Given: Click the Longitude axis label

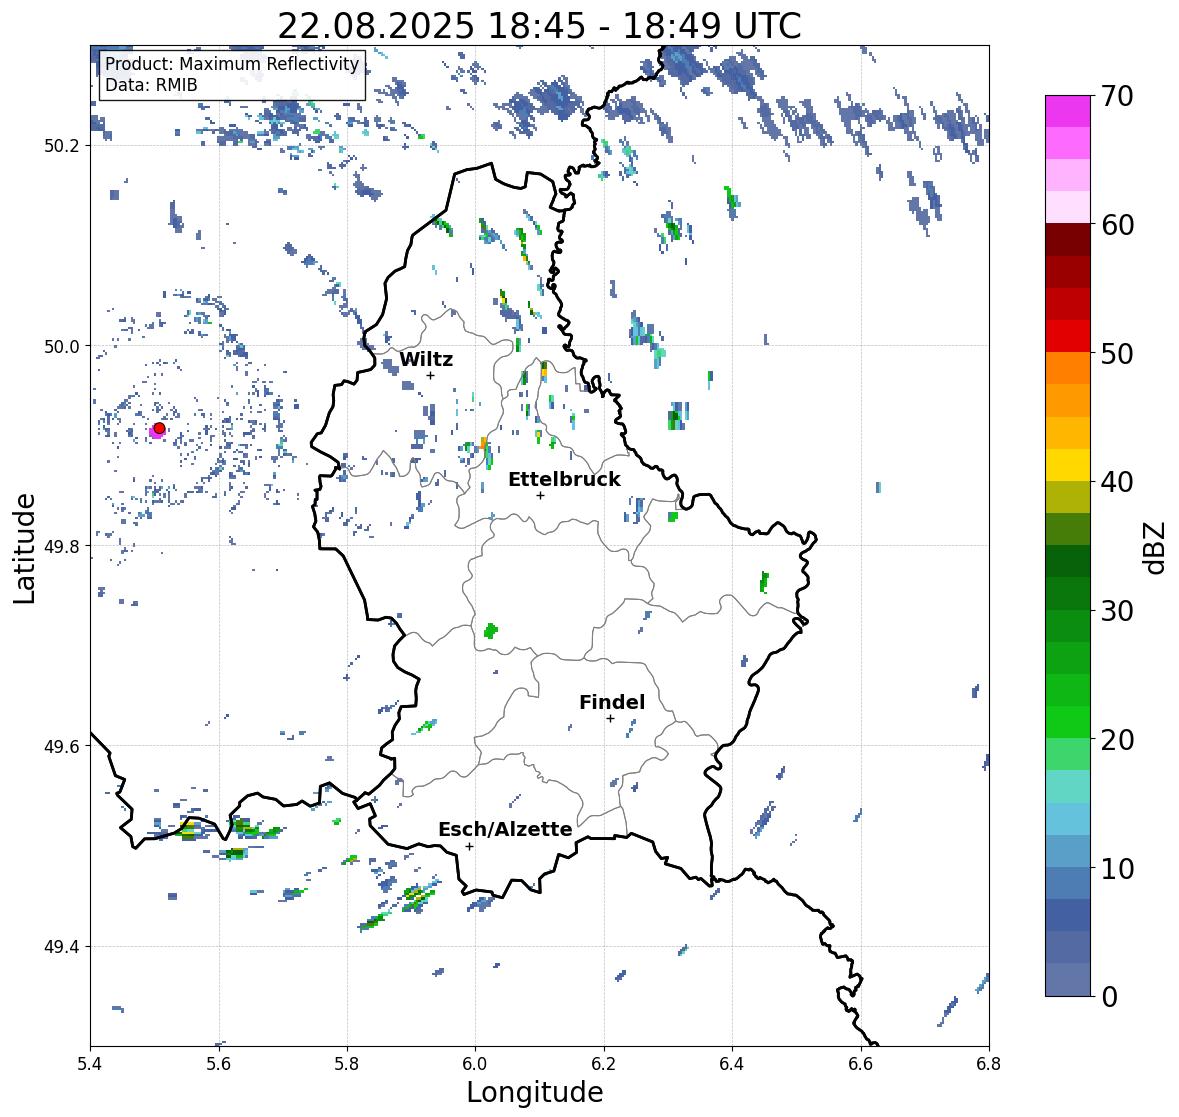Looking at the screenshot, I should click(x=535, y=1092).
